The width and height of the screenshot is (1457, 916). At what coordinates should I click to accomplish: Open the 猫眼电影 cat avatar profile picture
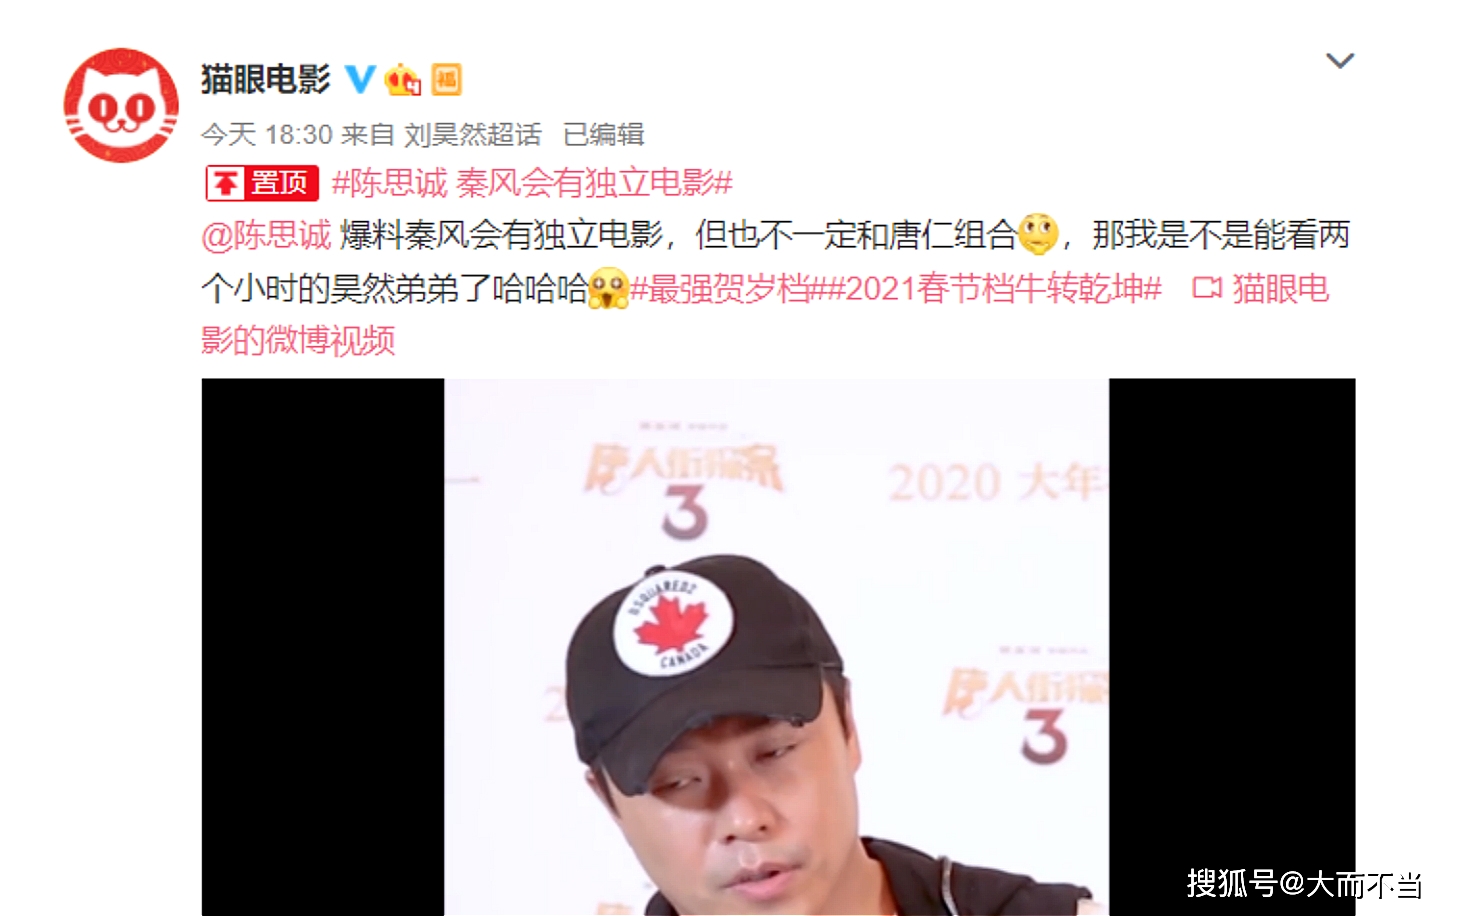tap(121, 105)
